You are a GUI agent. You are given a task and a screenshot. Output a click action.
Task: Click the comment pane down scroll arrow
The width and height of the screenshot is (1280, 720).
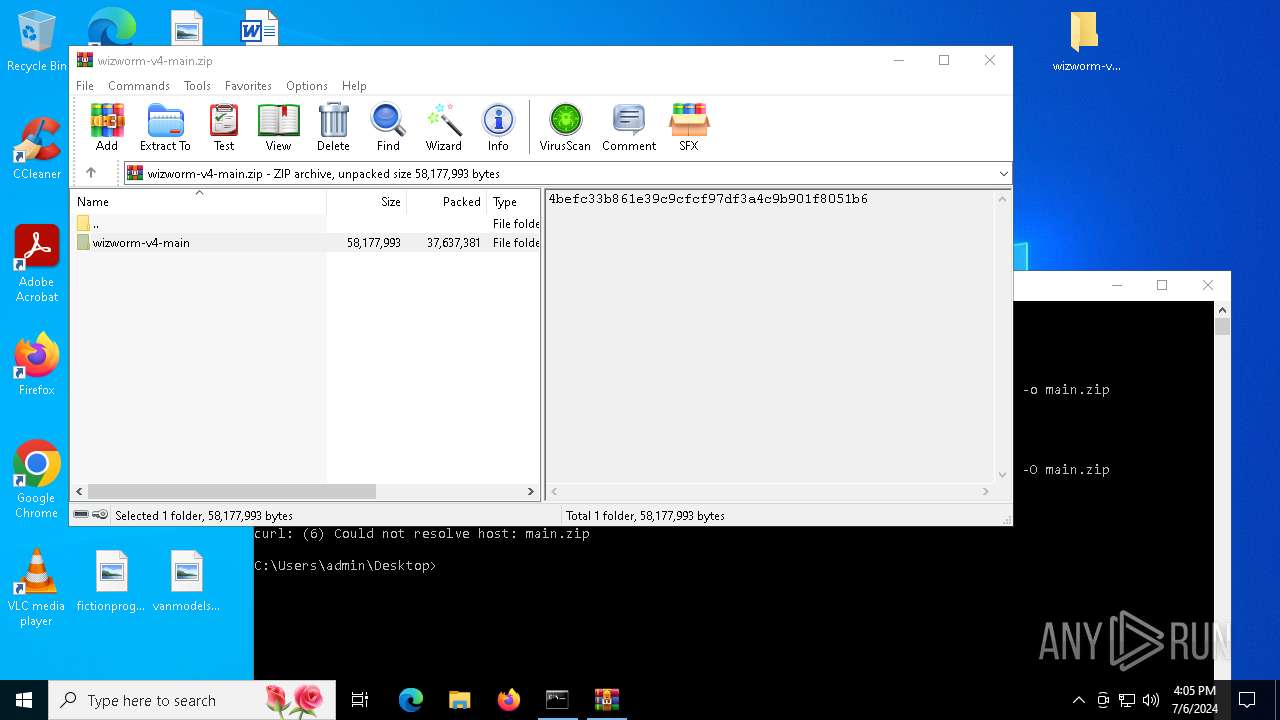tap(1002, 476)
